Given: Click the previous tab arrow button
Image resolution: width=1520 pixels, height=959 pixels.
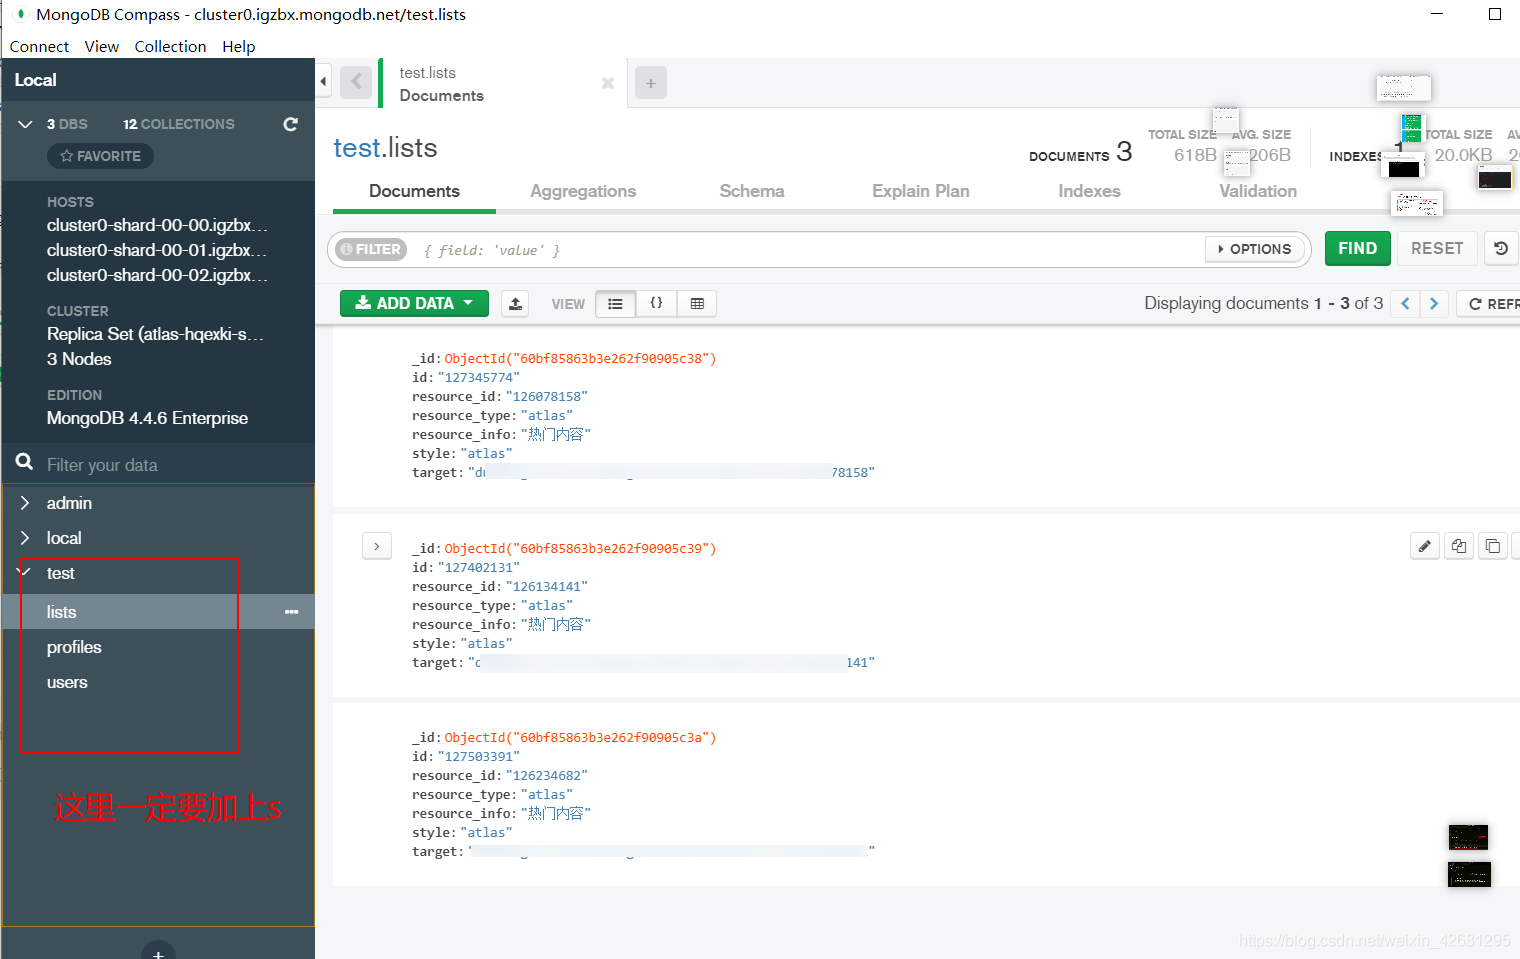Looking at the screenshot, I should (356, 82).
